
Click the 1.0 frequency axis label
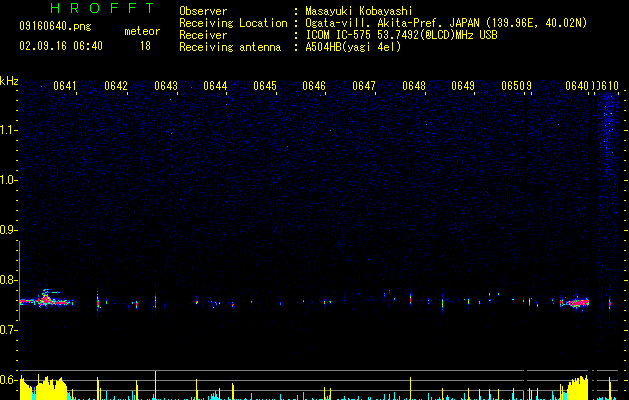[8, 180]
